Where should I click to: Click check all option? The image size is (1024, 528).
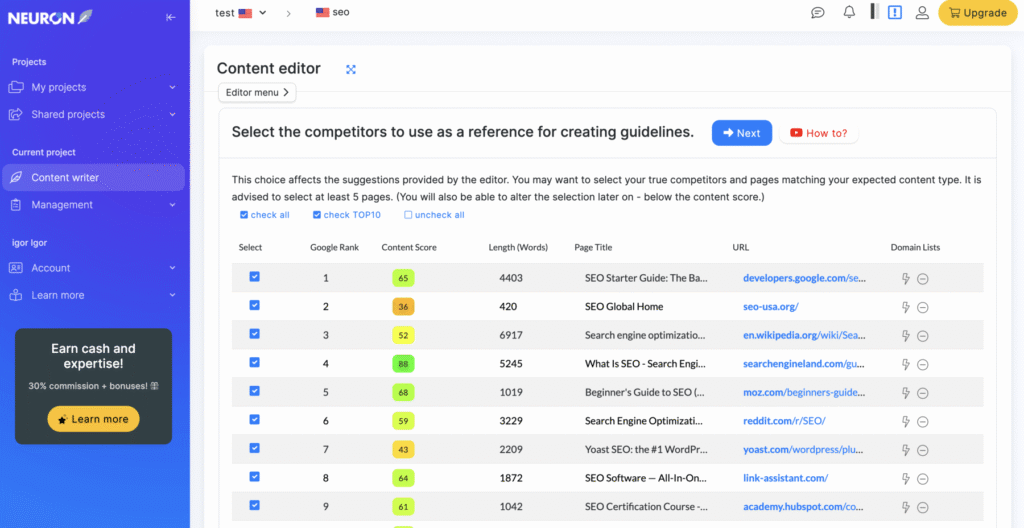265,215
